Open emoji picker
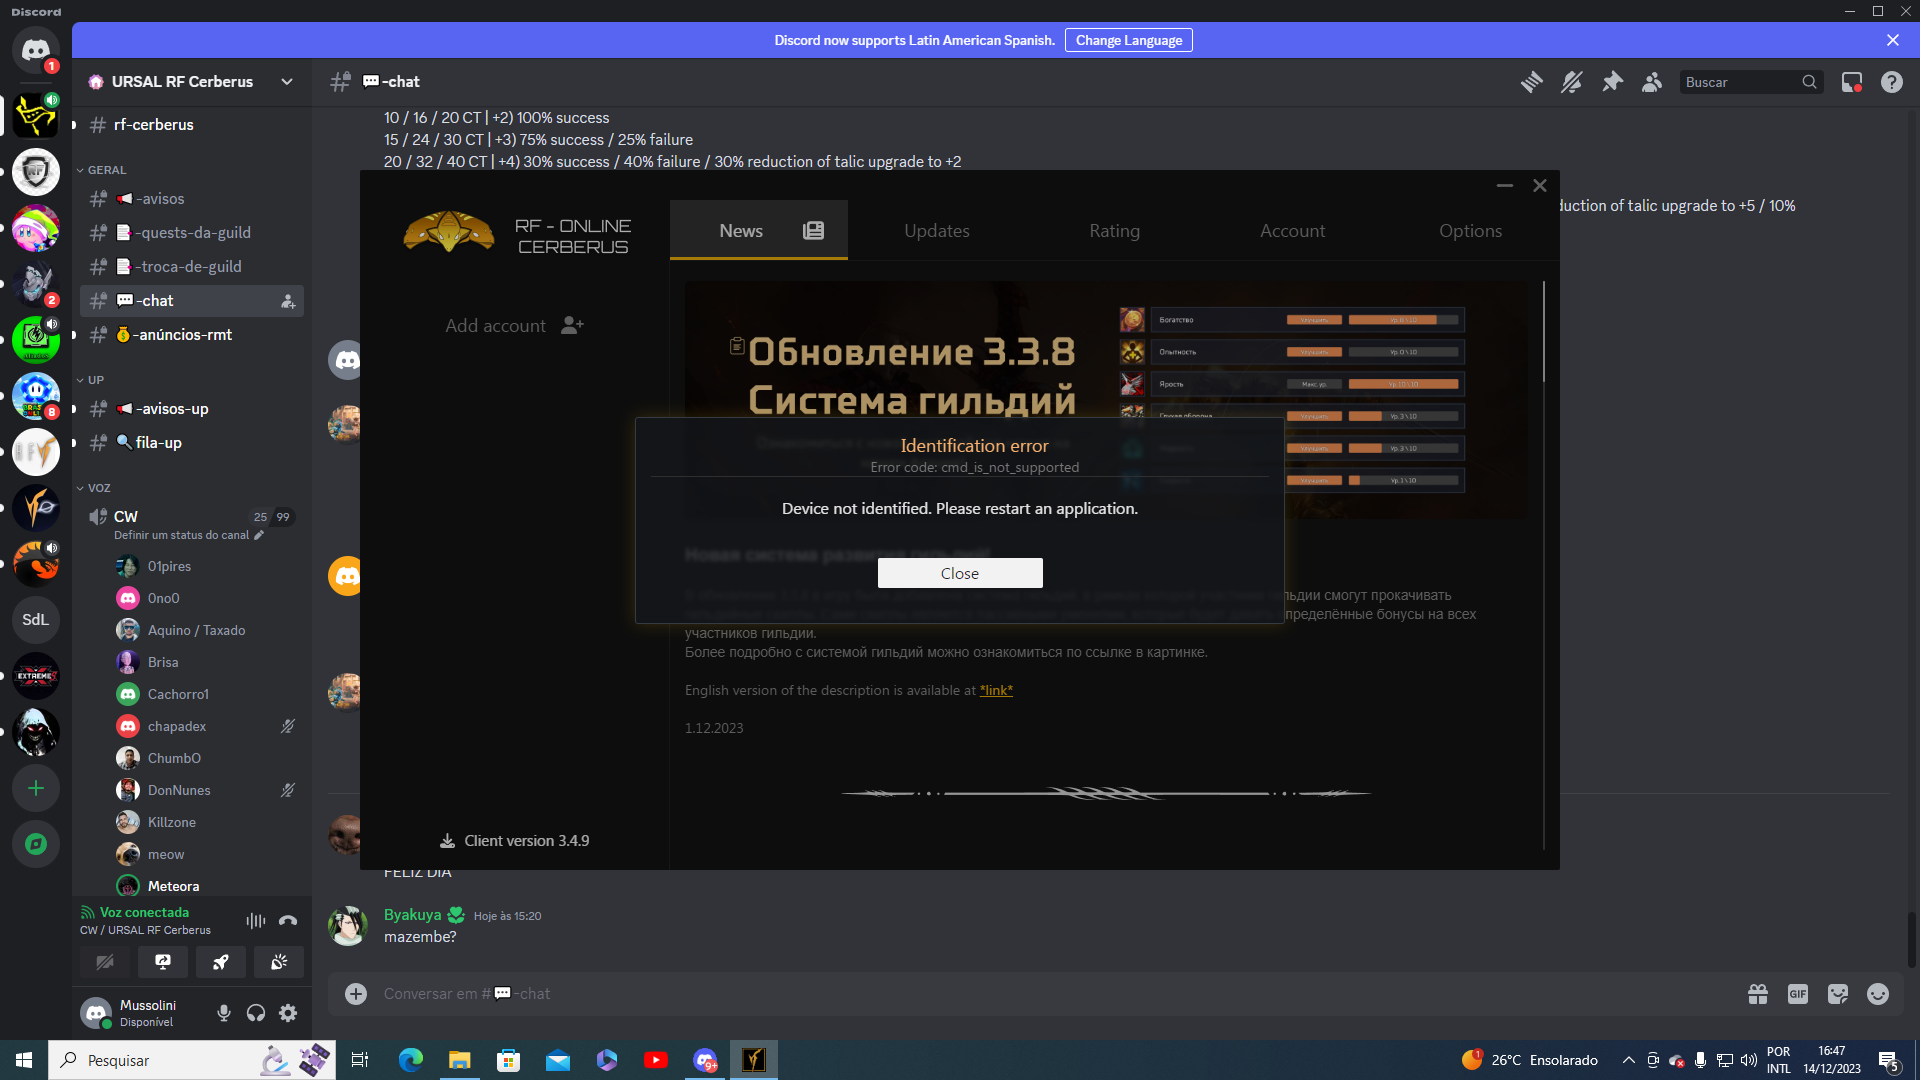Image resolution: width=1920 pixels, height=1080 pixels. click(1878, 994)
